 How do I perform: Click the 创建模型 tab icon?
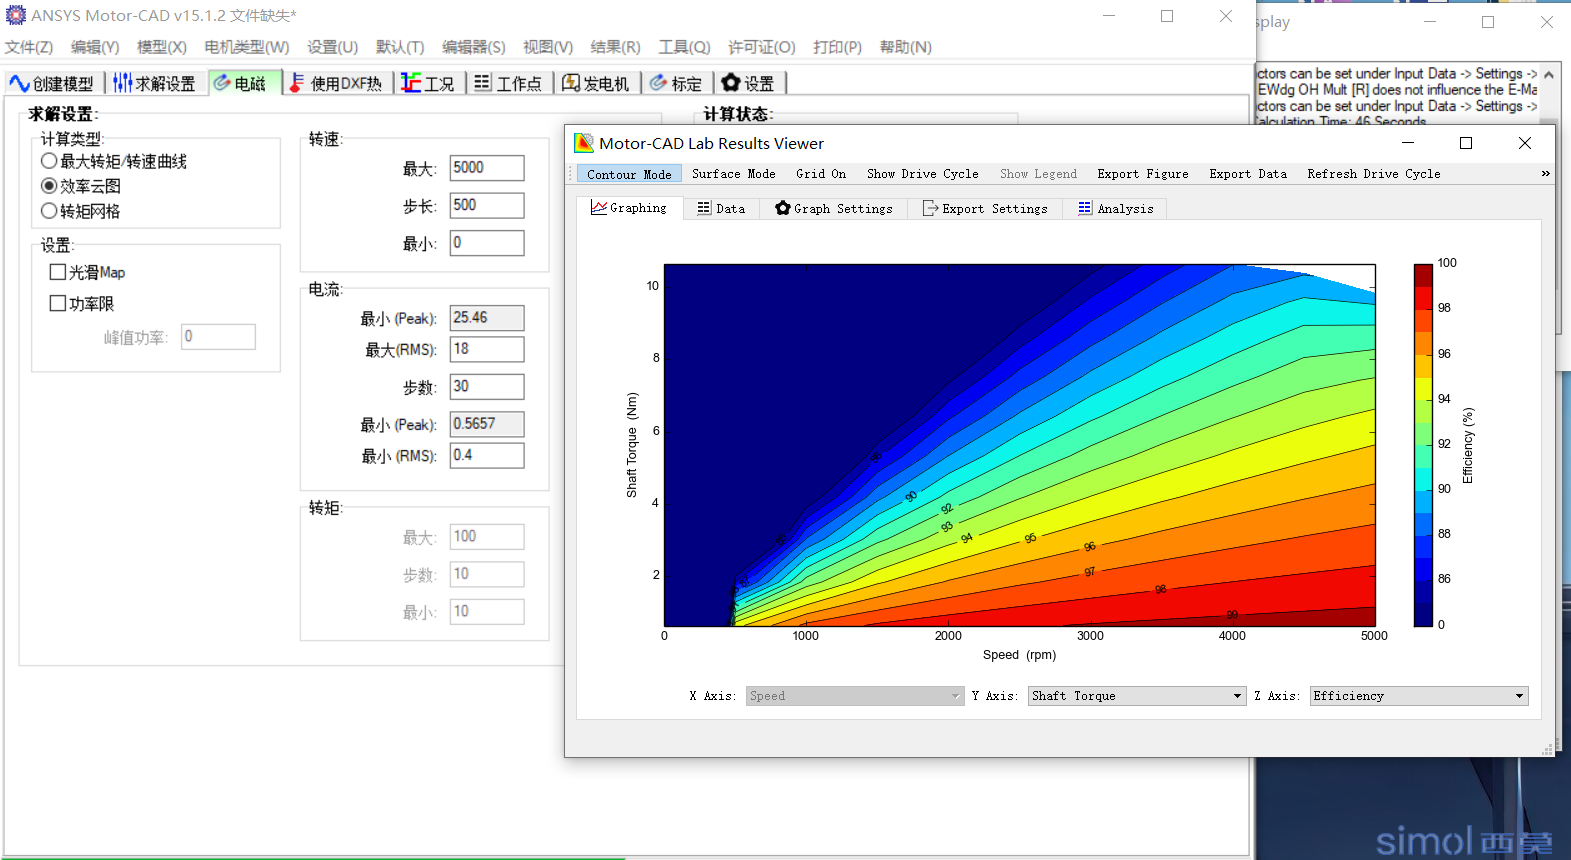pos(19,83)
